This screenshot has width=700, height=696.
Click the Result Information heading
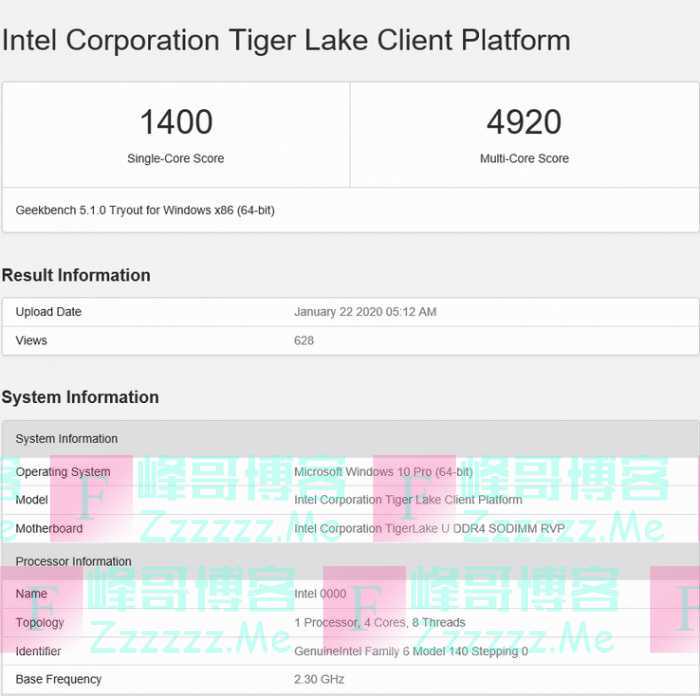click(x=76, y=275)
